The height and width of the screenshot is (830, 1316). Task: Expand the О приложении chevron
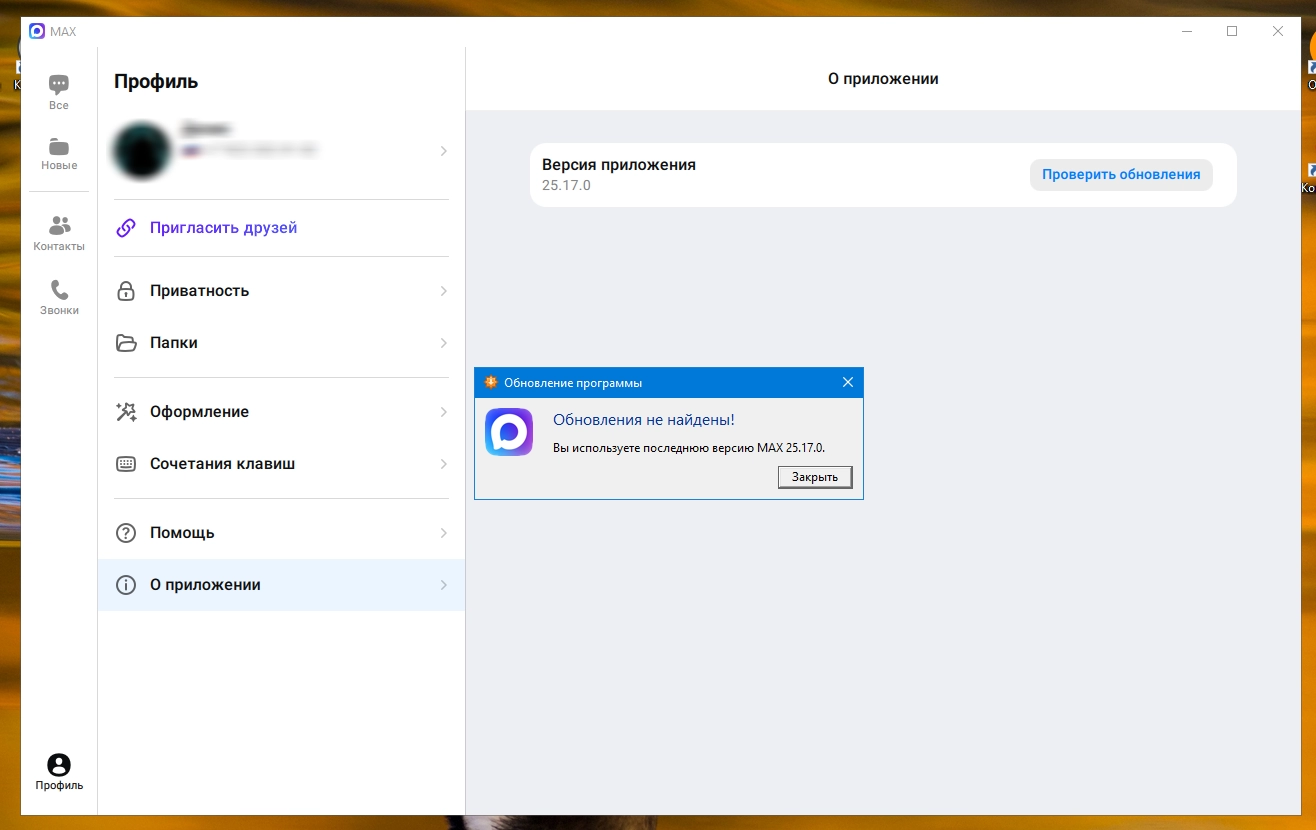tap(443, 585)
